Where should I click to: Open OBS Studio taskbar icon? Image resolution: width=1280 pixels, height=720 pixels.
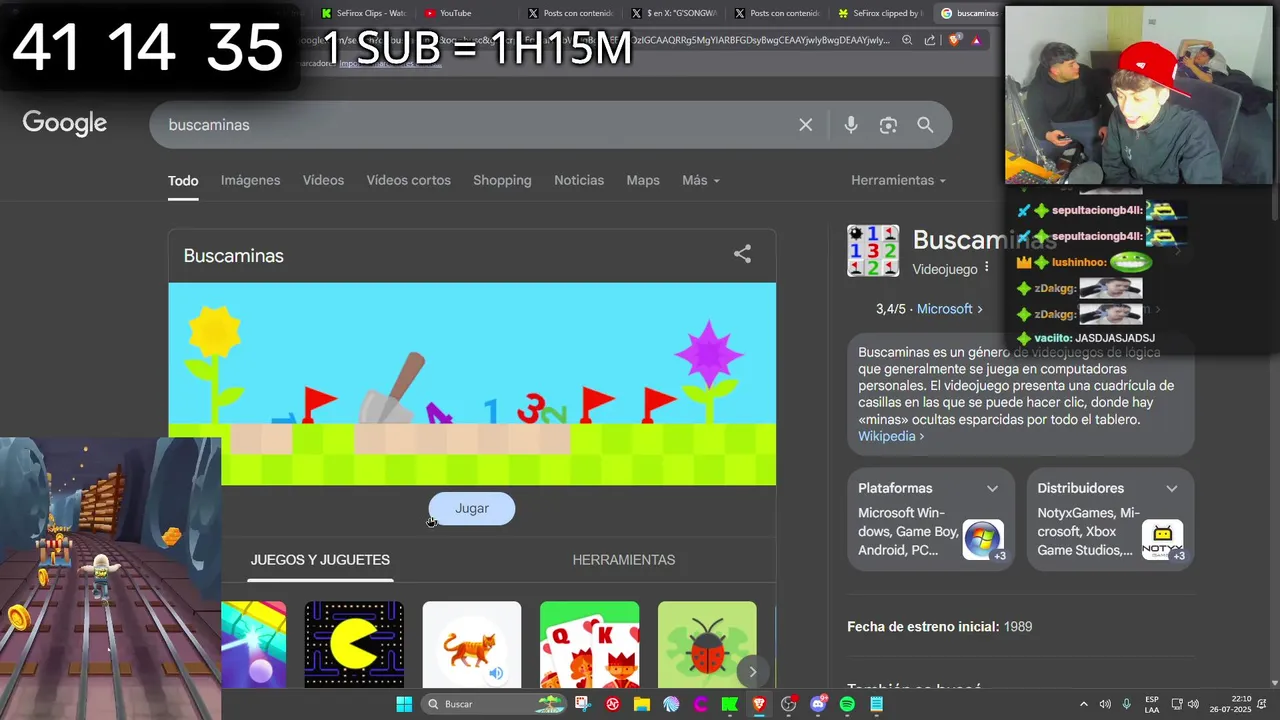789,704
